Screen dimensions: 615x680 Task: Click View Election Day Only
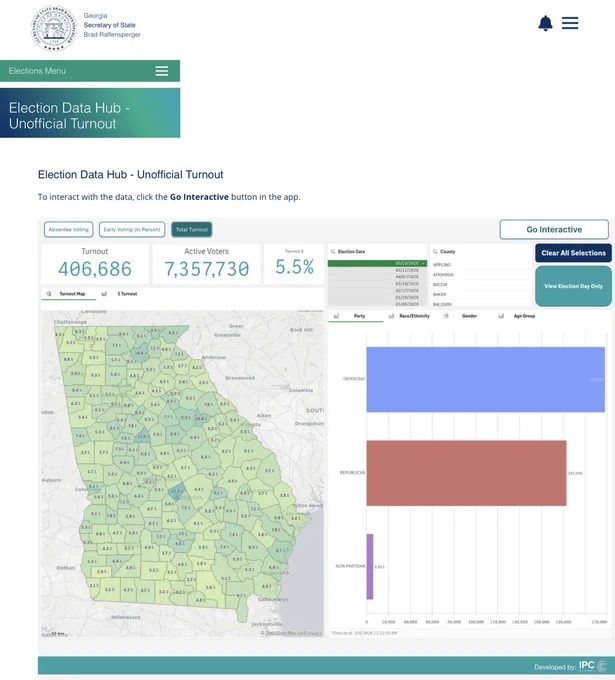573,286
